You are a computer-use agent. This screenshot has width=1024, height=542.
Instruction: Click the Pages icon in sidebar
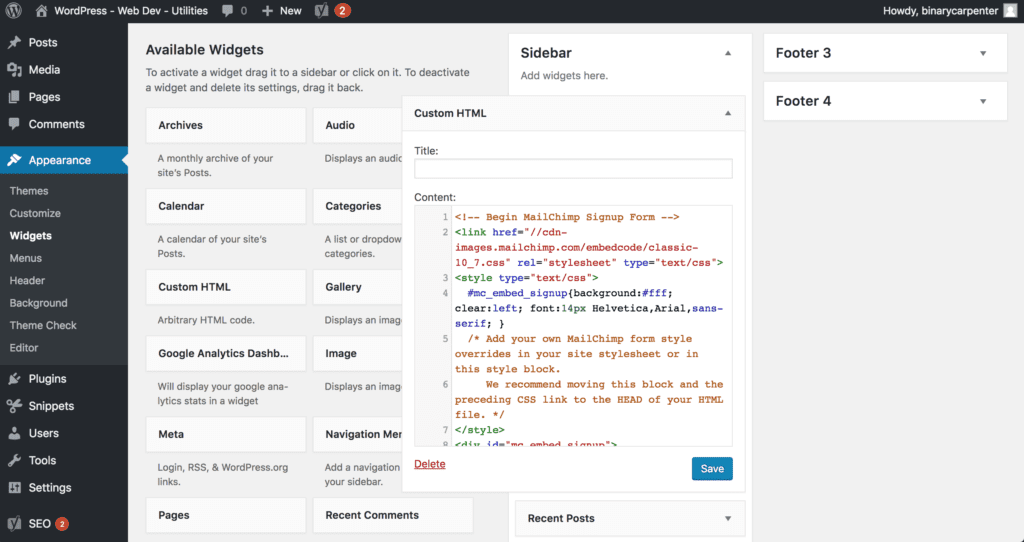(14, 97)
